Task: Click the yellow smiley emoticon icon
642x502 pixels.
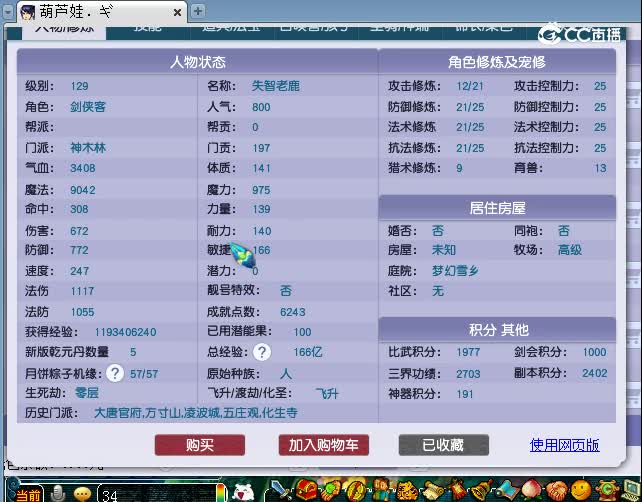Action: tap(581, 490)
